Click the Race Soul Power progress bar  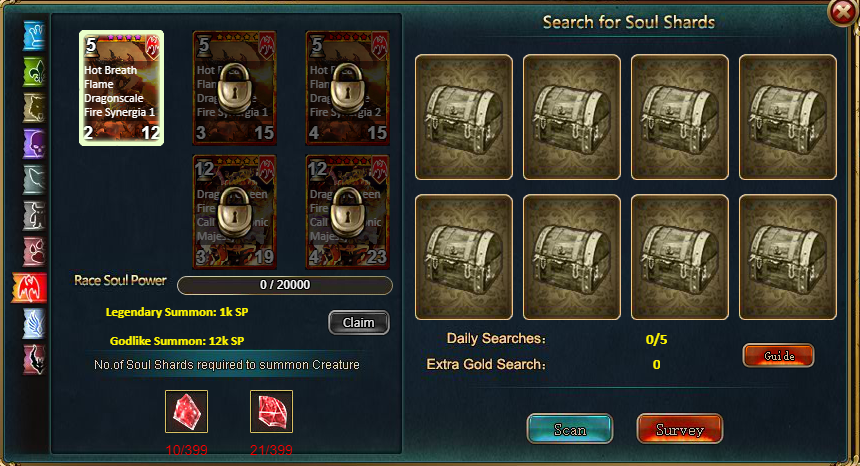(285, 285)
